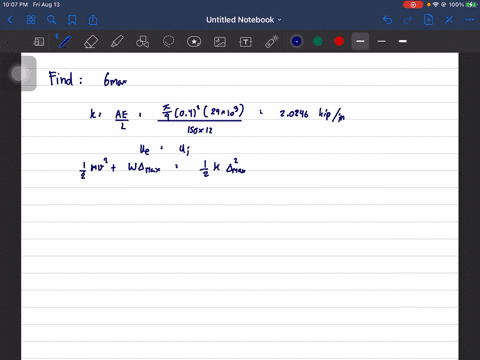Select the Highlighter tool
Viewport: 480px width, 360px height.
117,42
